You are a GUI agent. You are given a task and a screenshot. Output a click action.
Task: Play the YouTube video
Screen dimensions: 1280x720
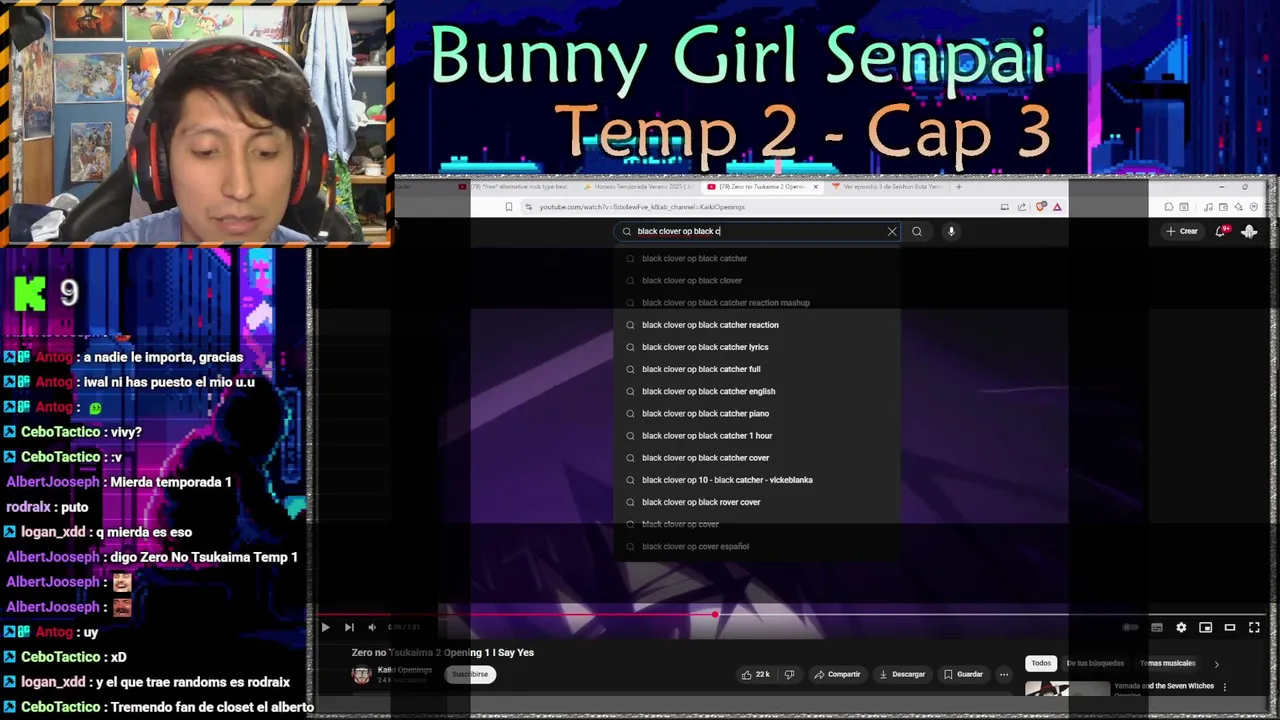click(x=325, y=627)
